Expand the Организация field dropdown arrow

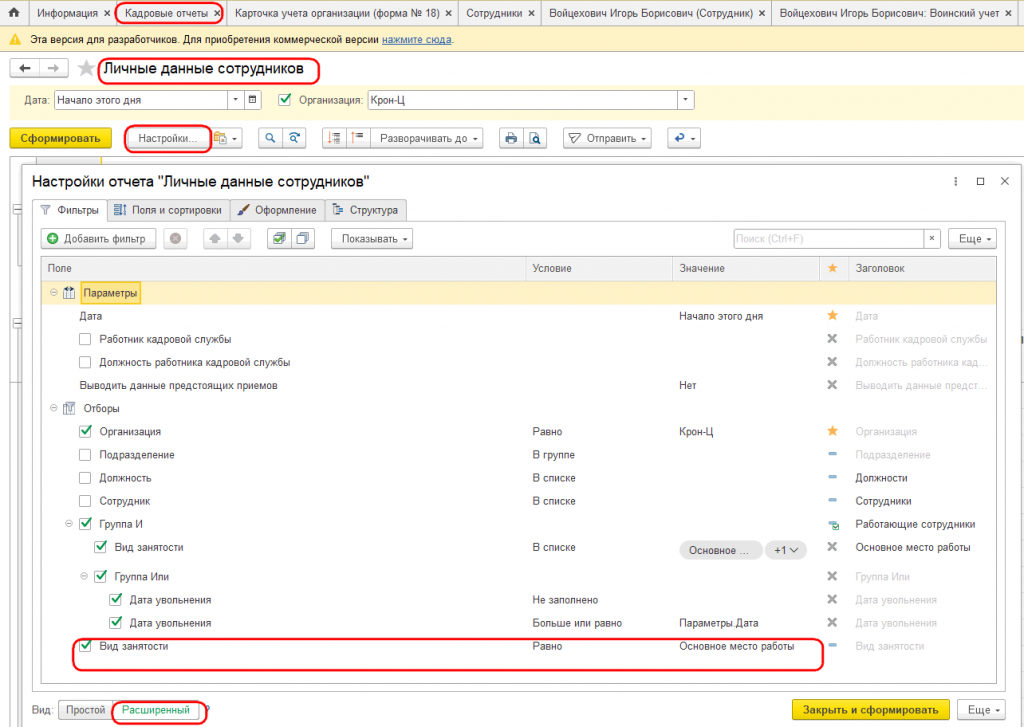point(686,100)
